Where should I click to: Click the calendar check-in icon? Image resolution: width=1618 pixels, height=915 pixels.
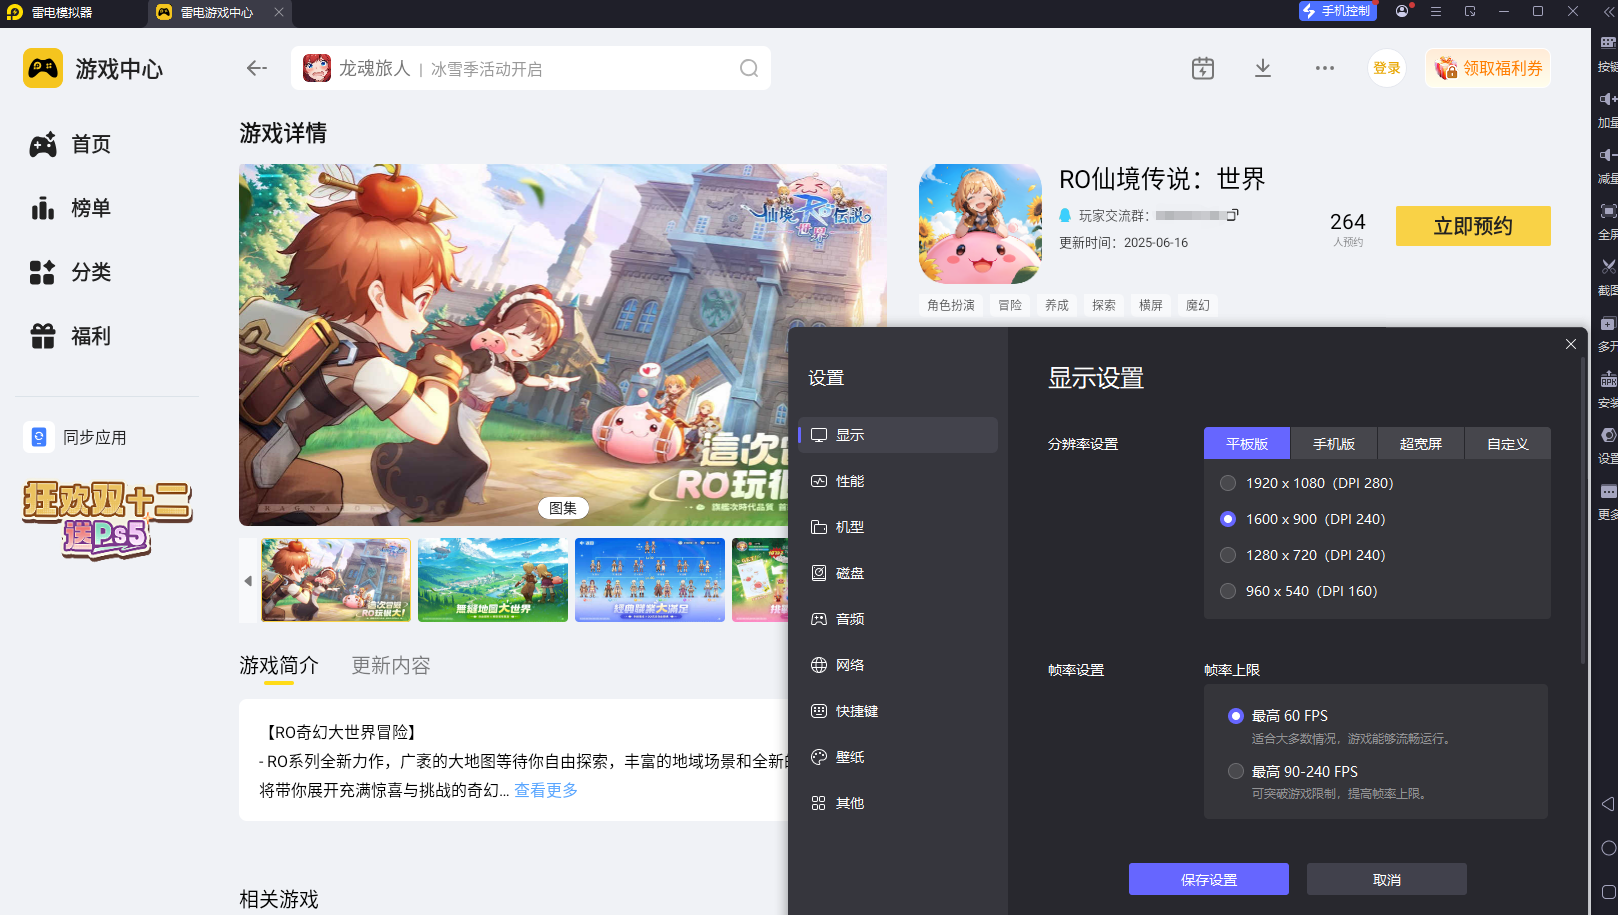pyautogui.click(x=1203, y=68)
